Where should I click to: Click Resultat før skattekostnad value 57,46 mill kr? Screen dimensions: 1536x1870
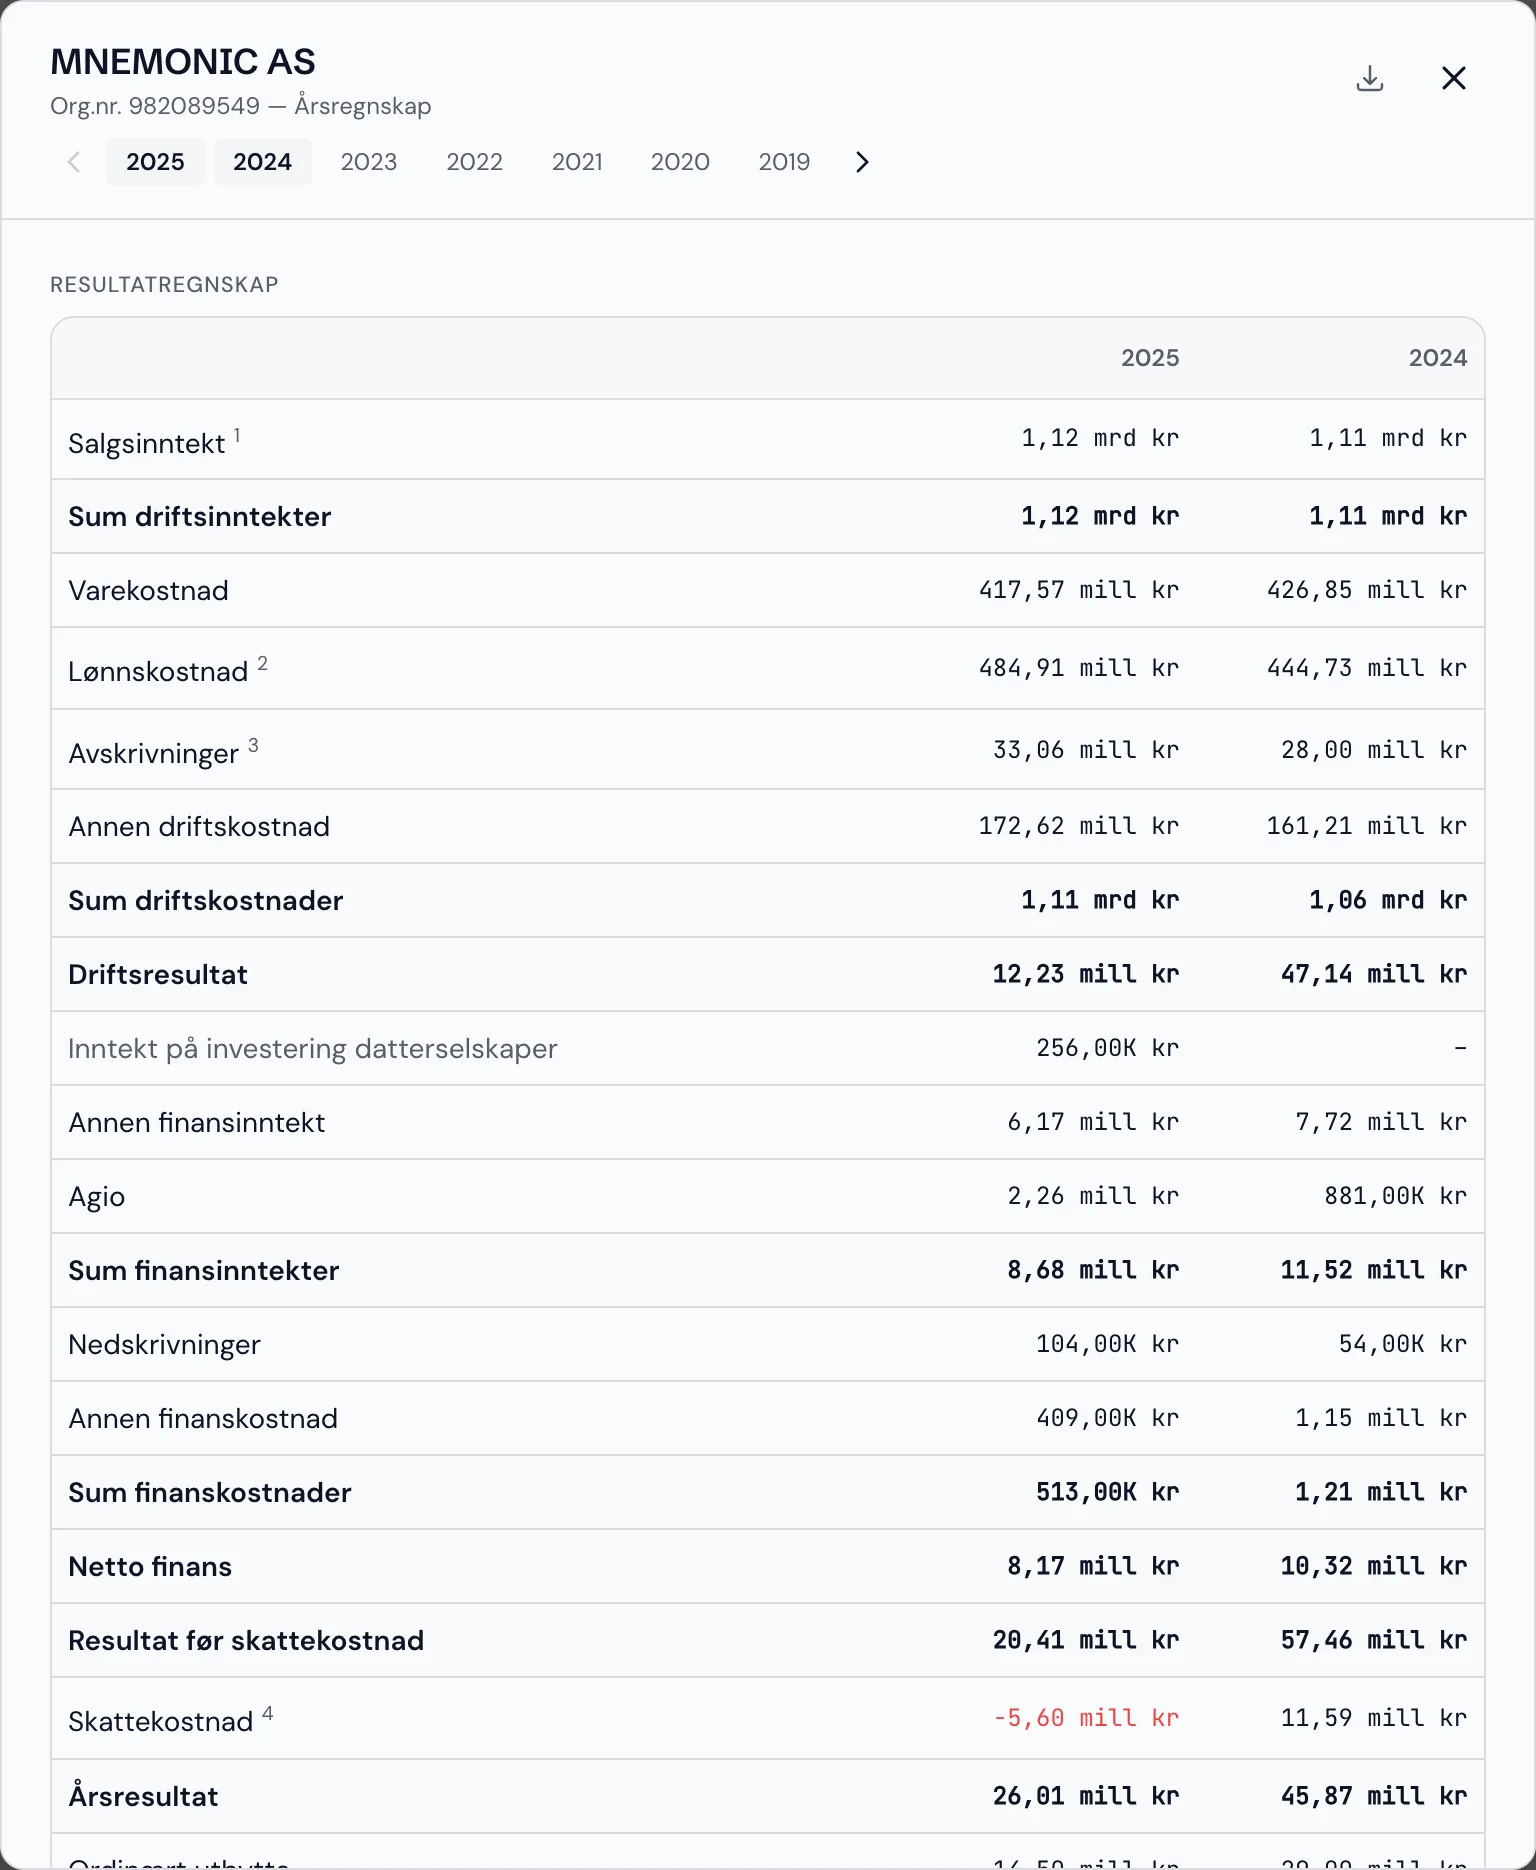1374,1640
